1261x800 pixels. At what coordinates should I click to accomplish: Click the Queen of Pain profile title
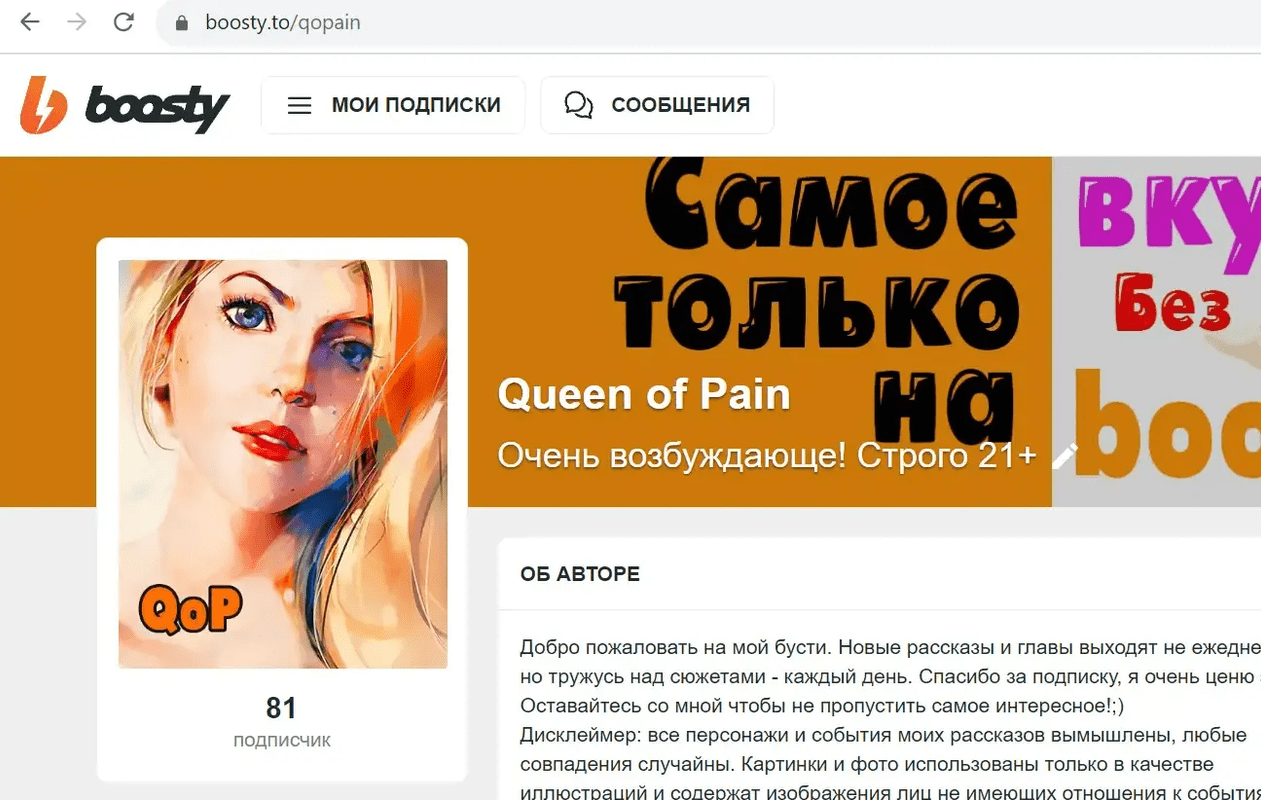coord(644,394)
